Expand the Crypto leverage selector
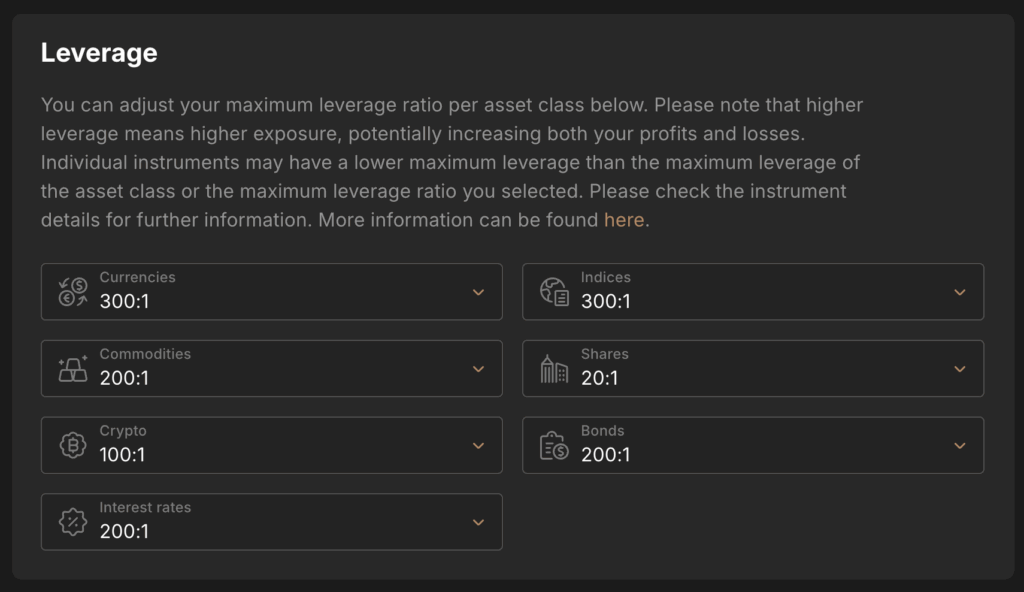Viewport: 1024px width, 592px height. click(480, 445)
